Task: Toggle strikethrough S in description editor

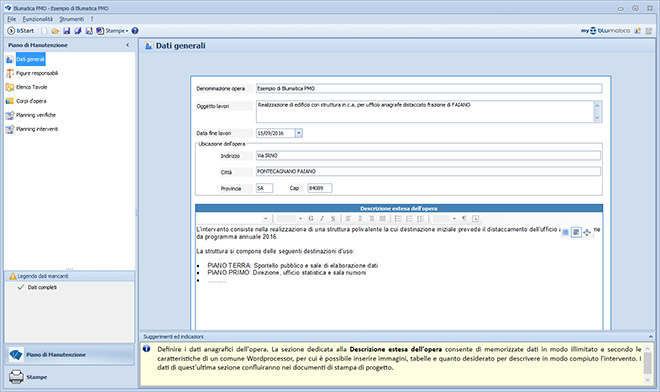Action: (333, 219)
